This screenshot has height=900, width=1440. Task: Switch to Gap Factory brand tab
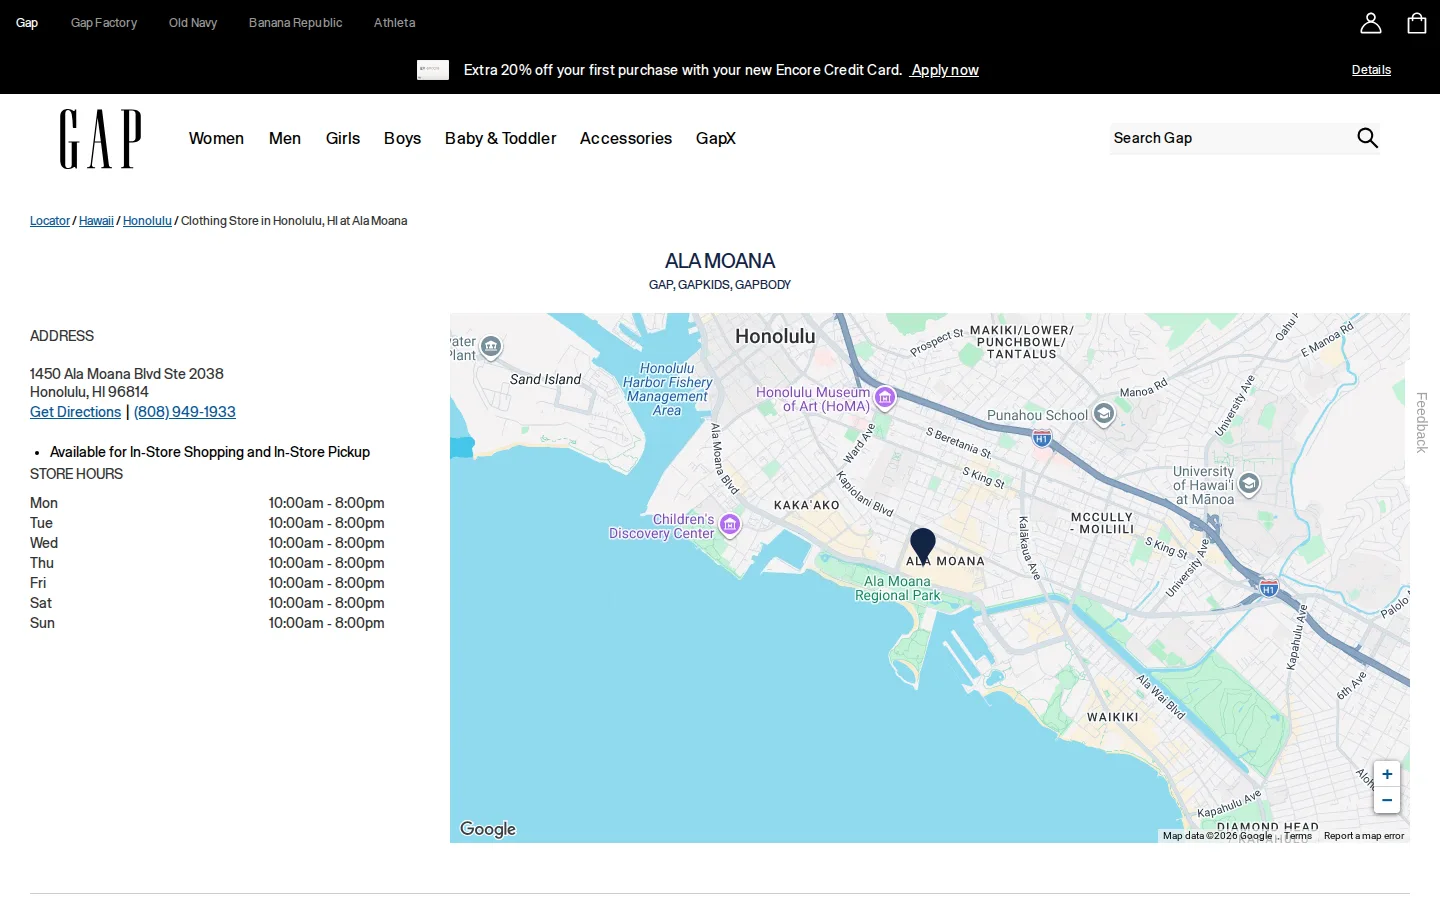pyautogui.click(x=104, y=23)
